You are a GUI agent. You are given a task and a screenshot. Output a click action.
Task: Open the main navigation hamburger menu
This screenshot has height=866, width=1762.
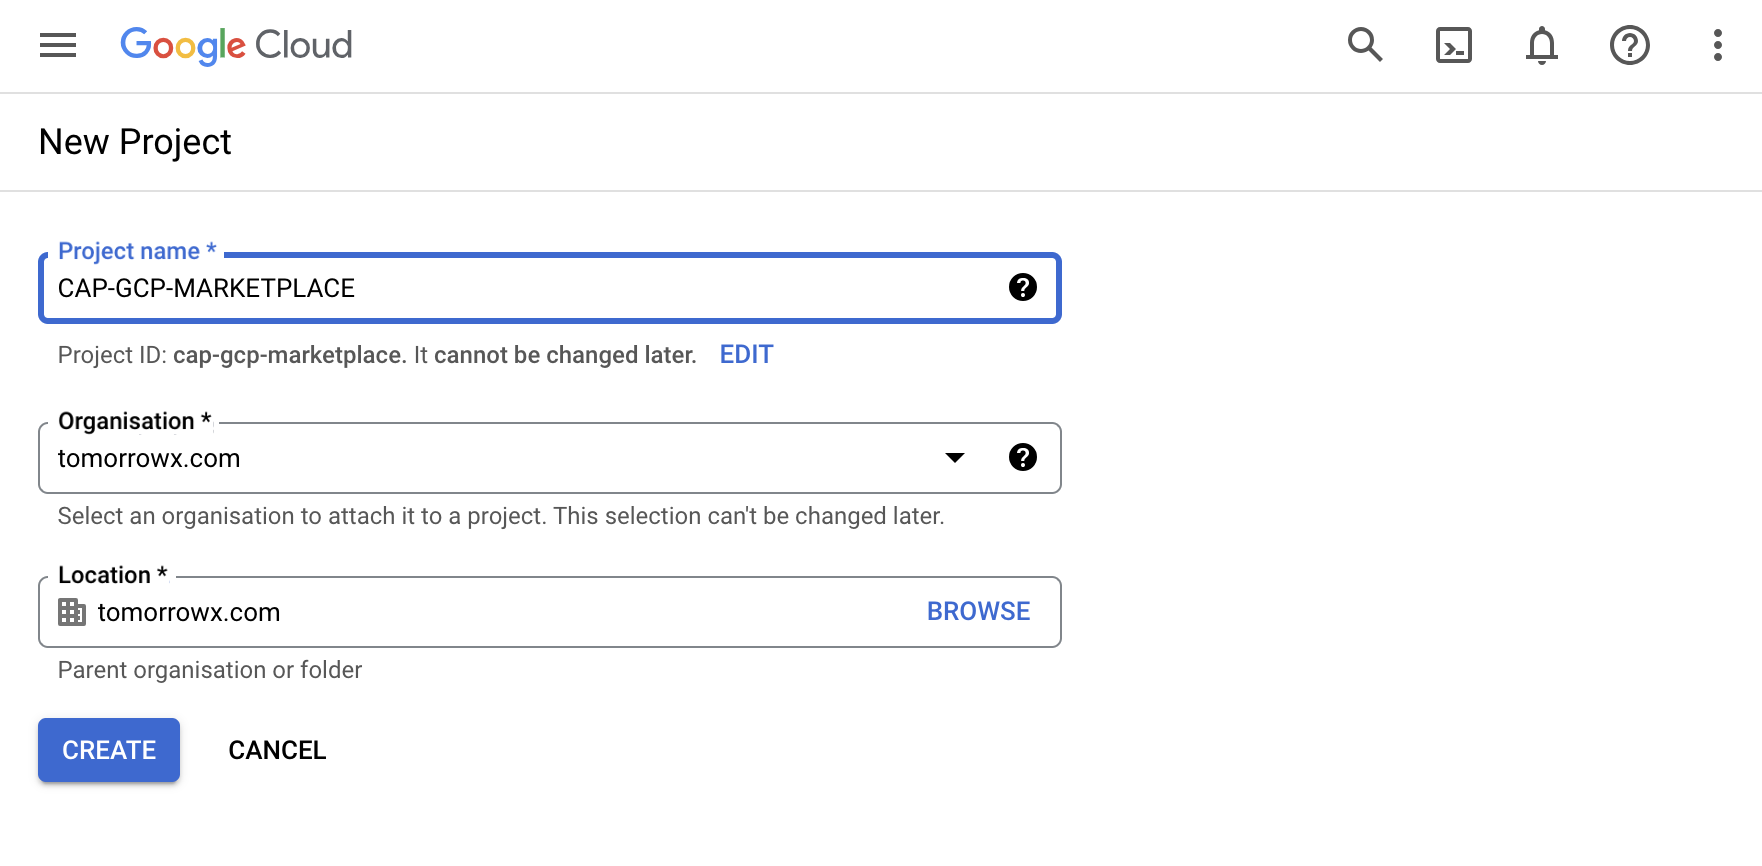click(x=58, y=45)
